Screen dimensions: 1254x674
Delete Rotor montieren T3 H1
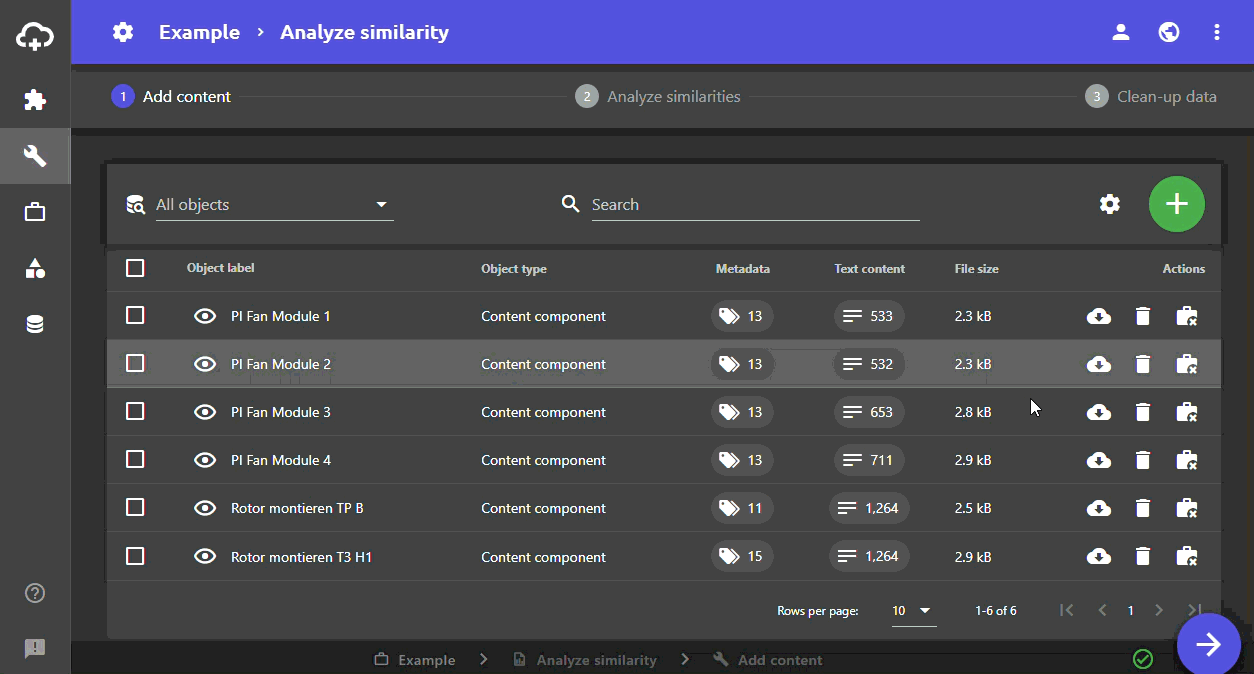coord(1143,556)
